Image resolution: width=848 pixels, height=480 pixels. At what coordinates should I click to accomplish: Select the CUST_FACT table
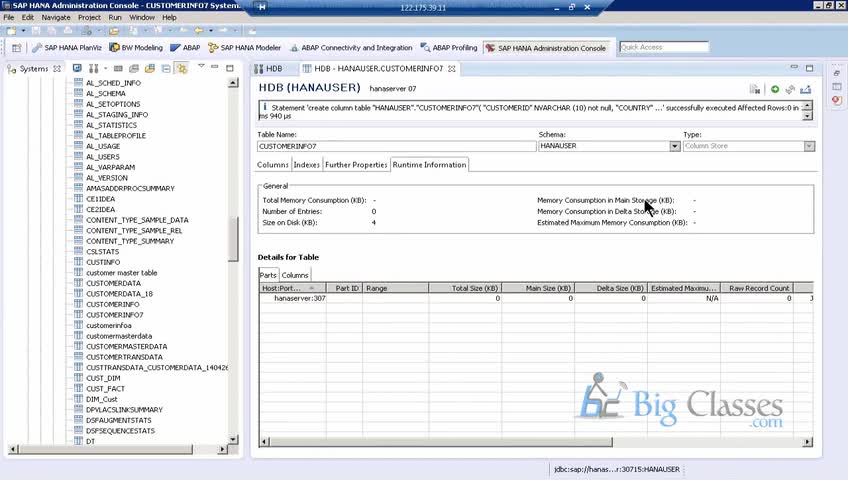pos(105,389)
